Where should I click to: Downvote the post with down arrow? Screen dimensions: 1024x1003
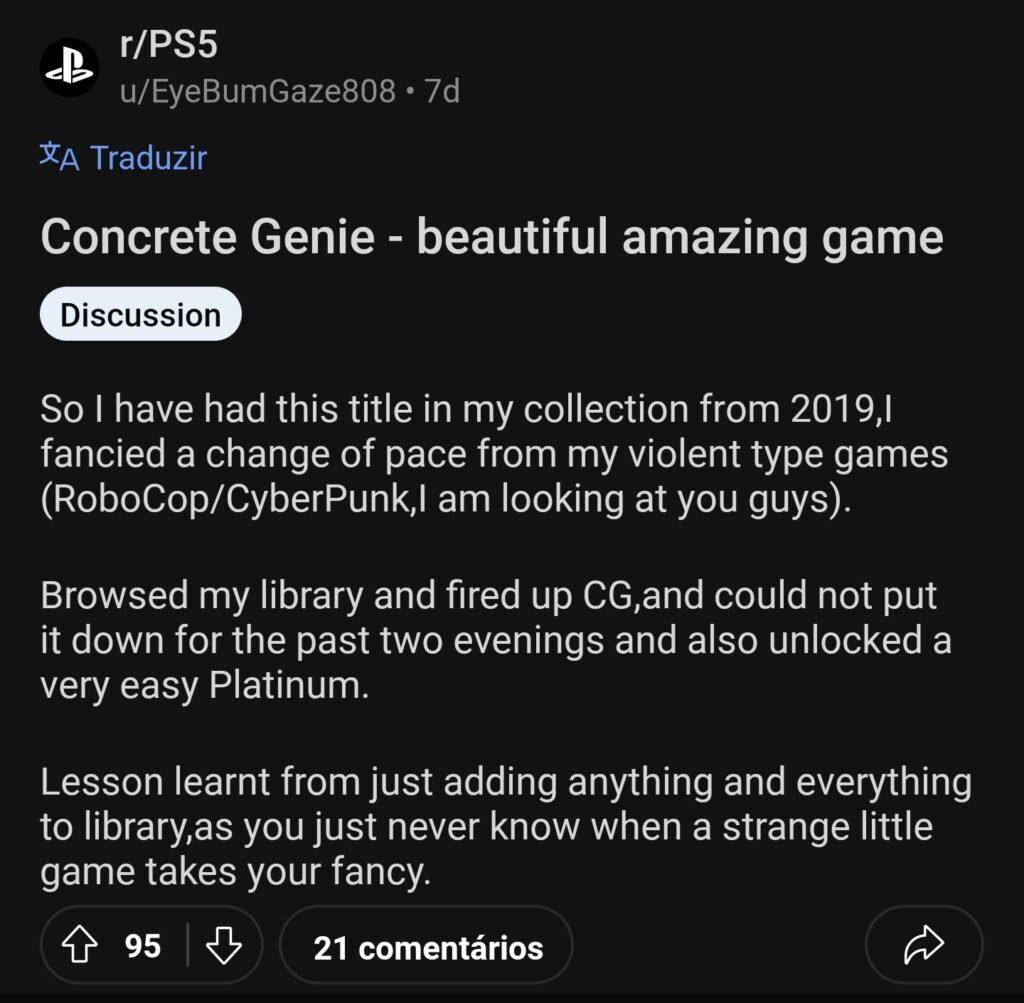(x=222, y=946)
